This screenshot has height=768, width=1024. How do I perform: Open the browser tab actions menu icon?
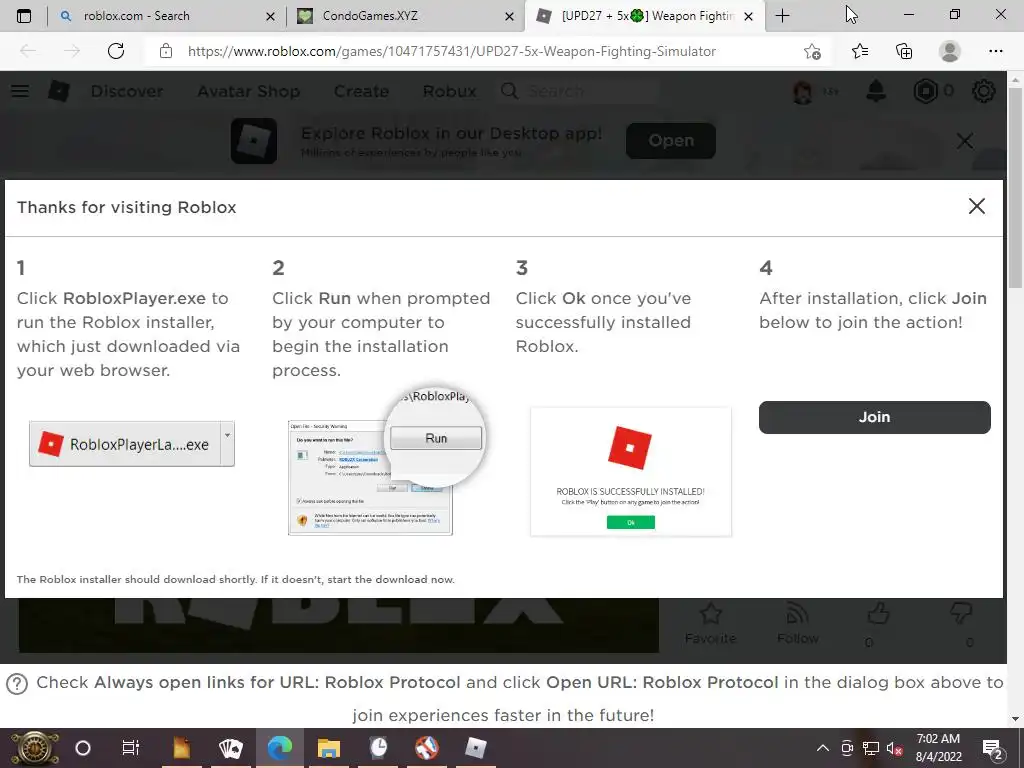point(24,16)
